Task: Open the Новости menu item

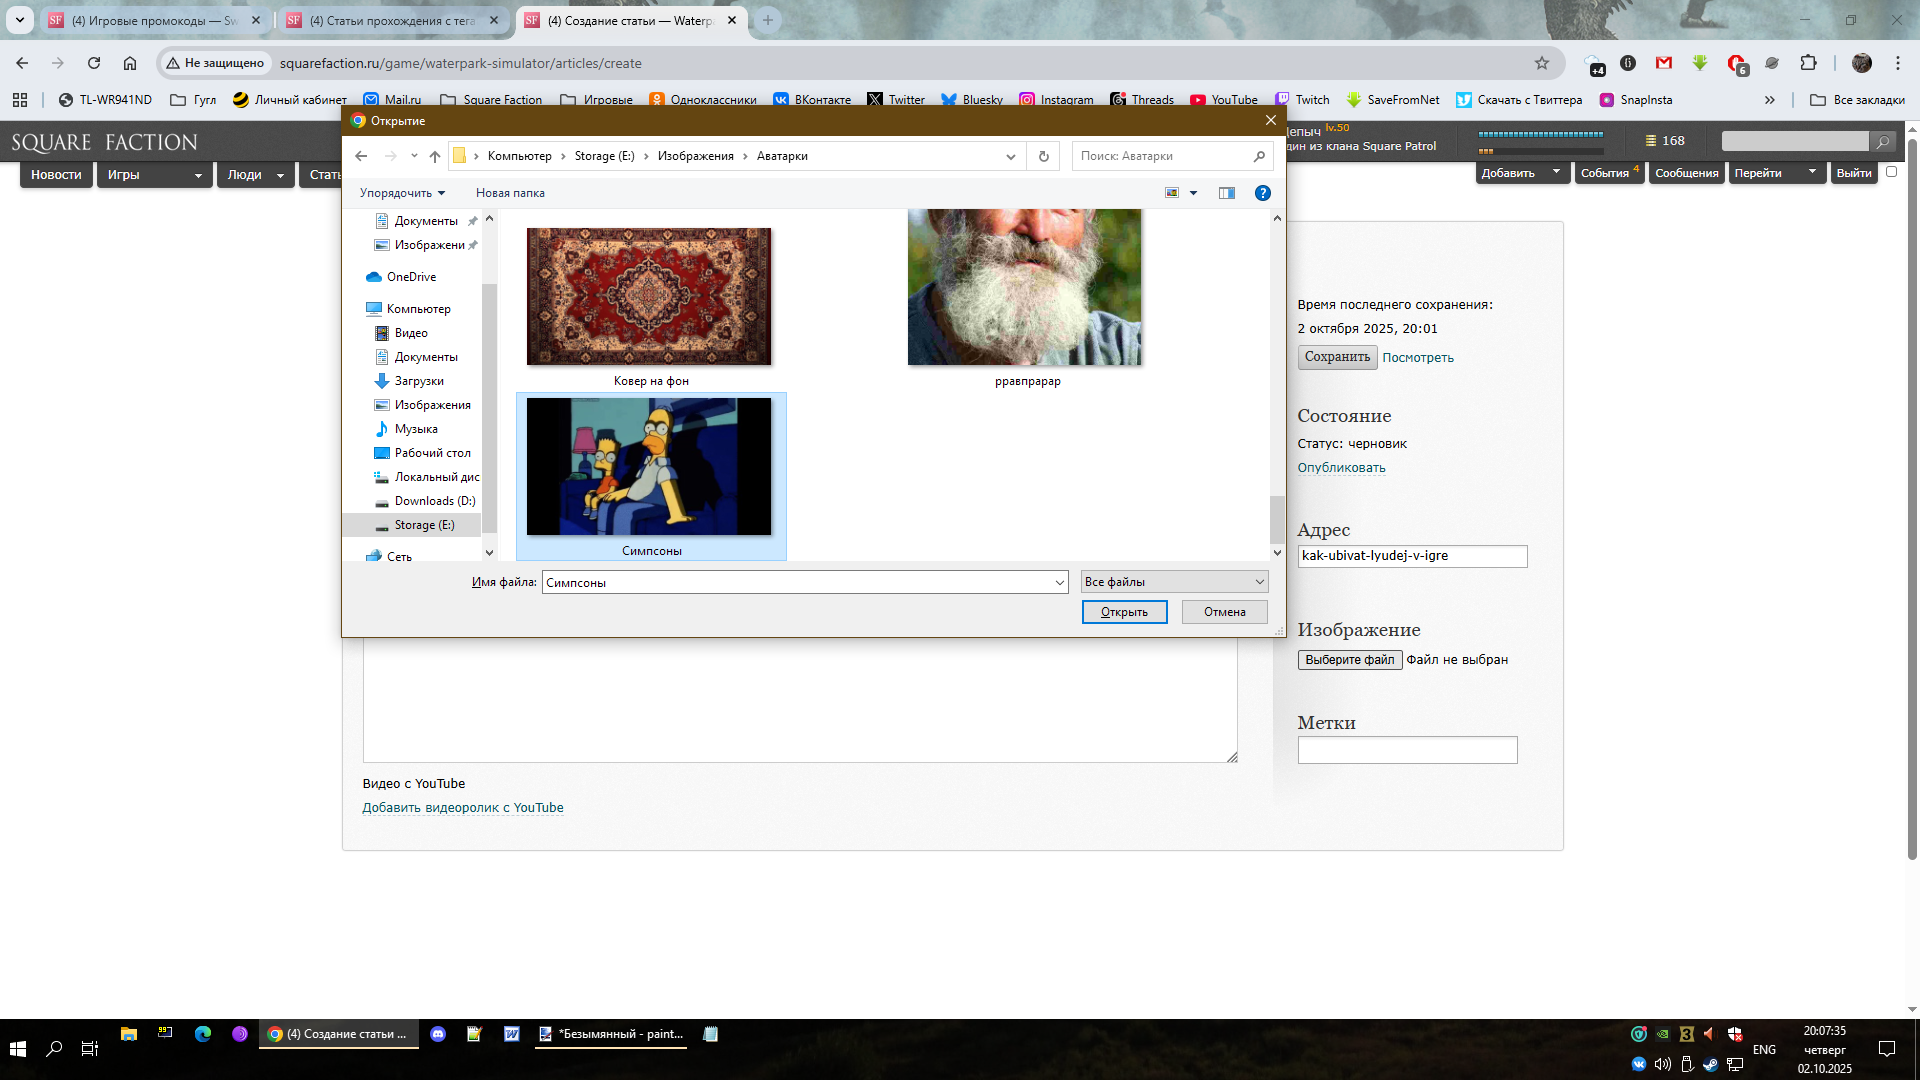Action: coord(56,174)
